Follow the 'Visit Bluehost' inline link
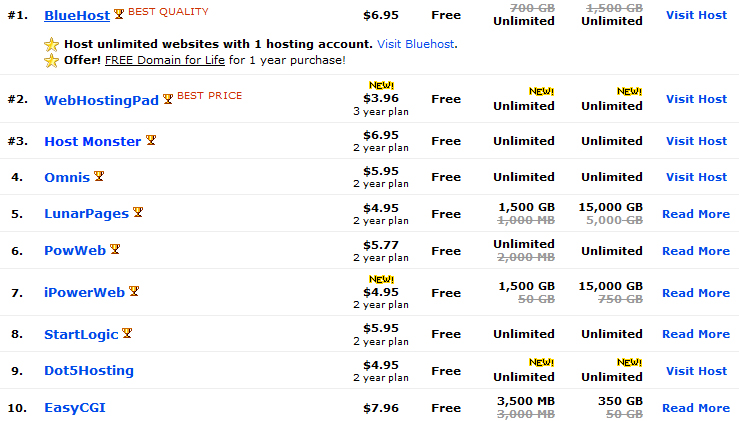Viewport: 739px width, 421px height. click(x=414, y=45)
